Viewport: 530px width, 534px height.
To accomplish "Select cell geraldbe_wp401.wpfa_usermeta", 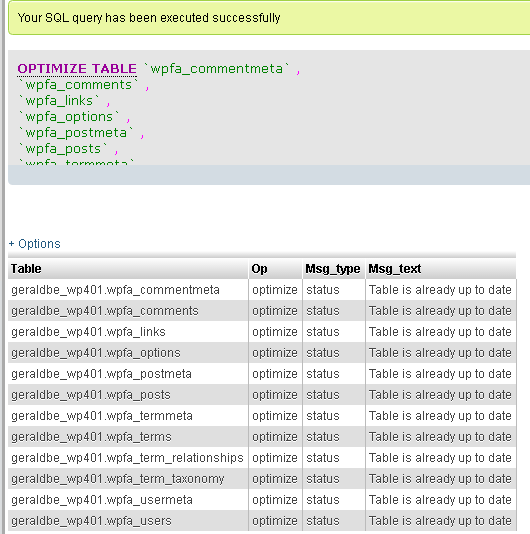I will [128, 500].
